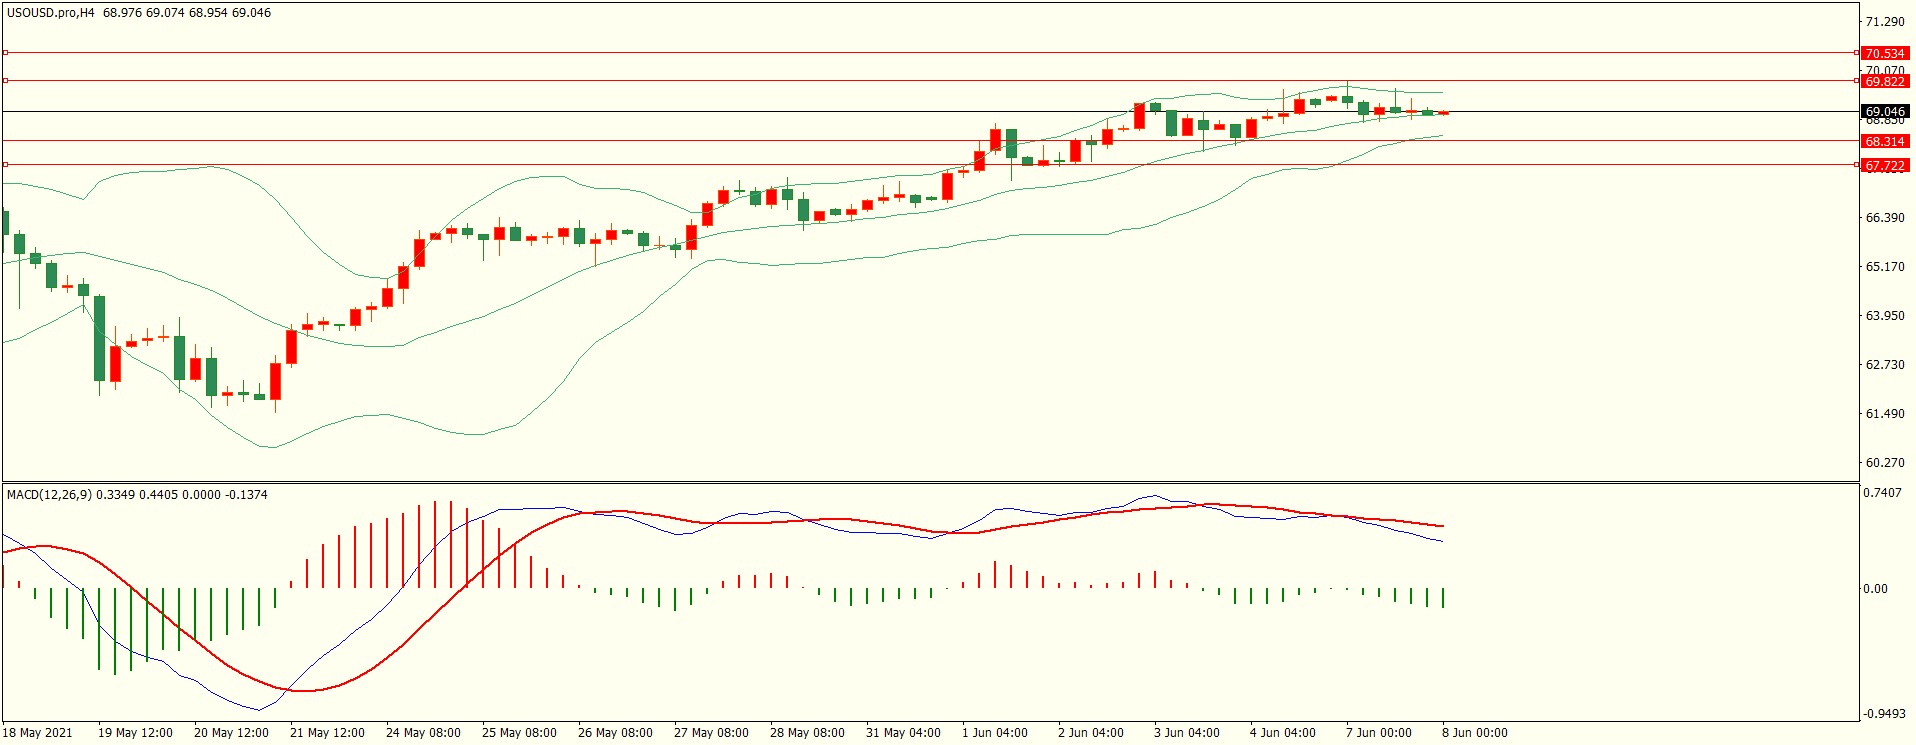Click the 70.534 red price level label

pyautogui.click(x=1884, y=53)
